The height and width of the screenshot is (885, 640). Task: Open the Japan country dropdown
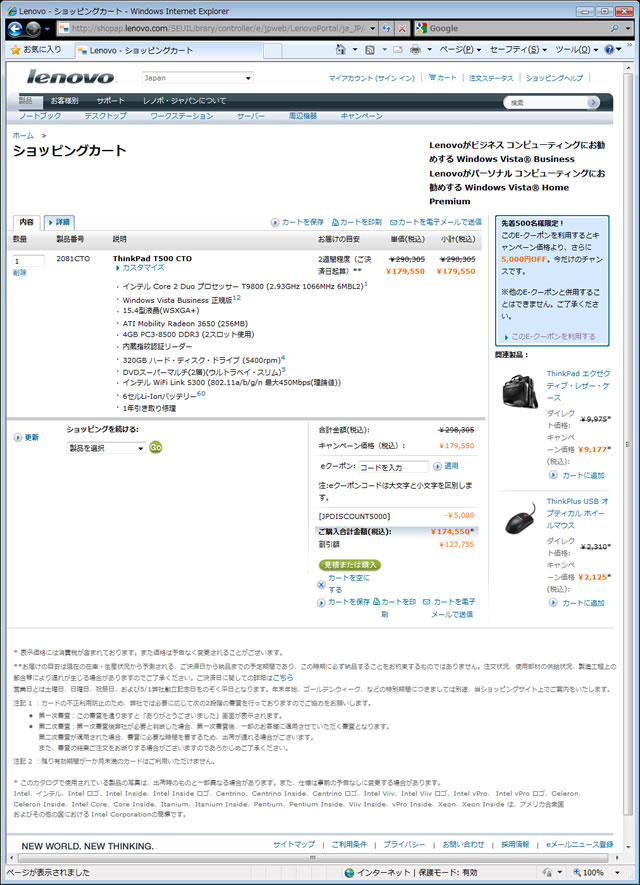point(197,78)
